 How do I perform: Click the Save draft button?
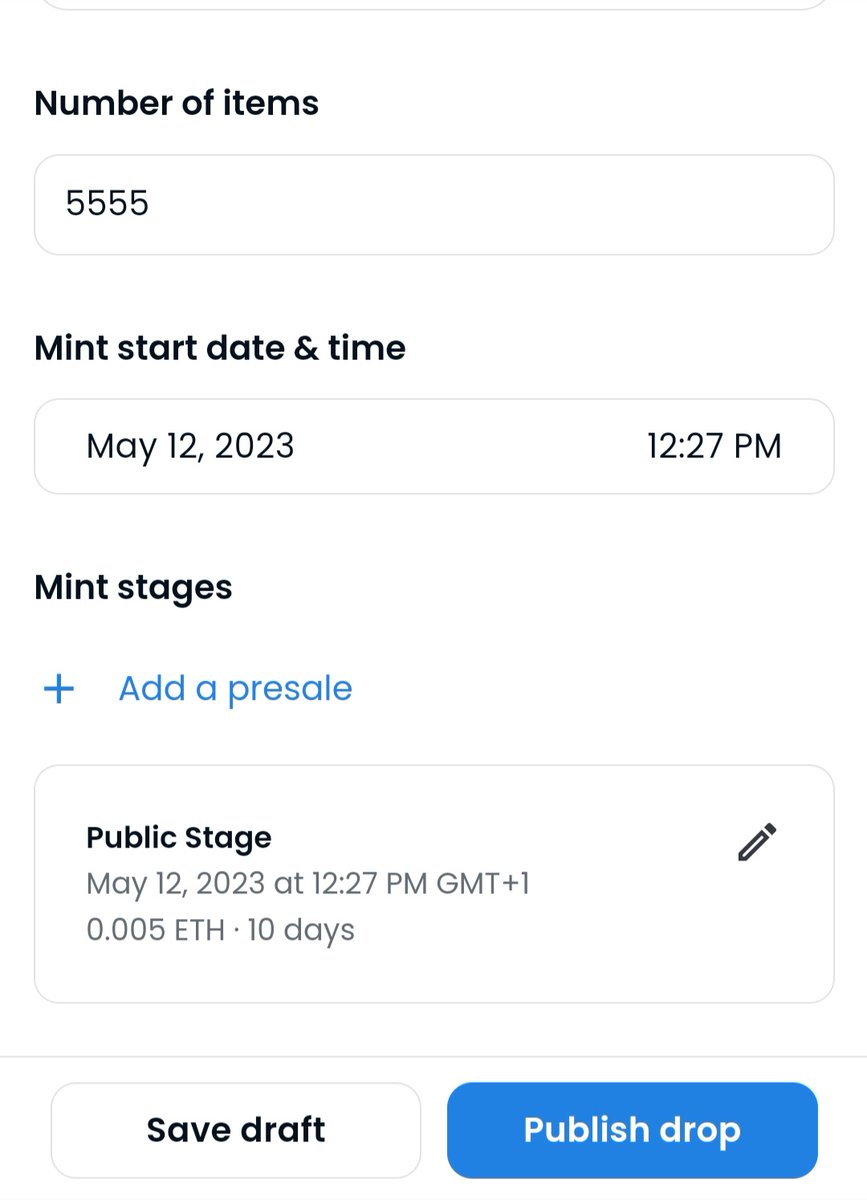pyautogui.click(x=236, y=1130)
